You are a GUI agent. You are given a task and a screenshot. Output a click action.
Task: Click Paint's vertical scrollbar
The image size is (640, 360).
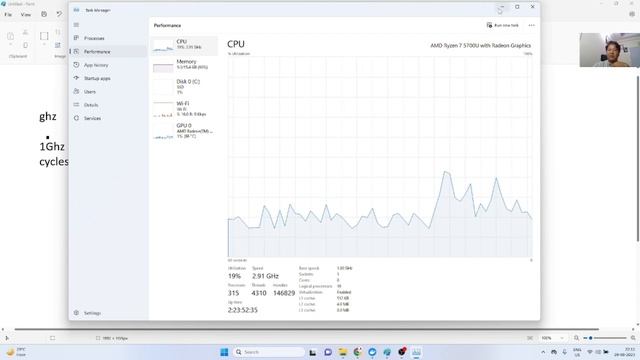[638, 159]
